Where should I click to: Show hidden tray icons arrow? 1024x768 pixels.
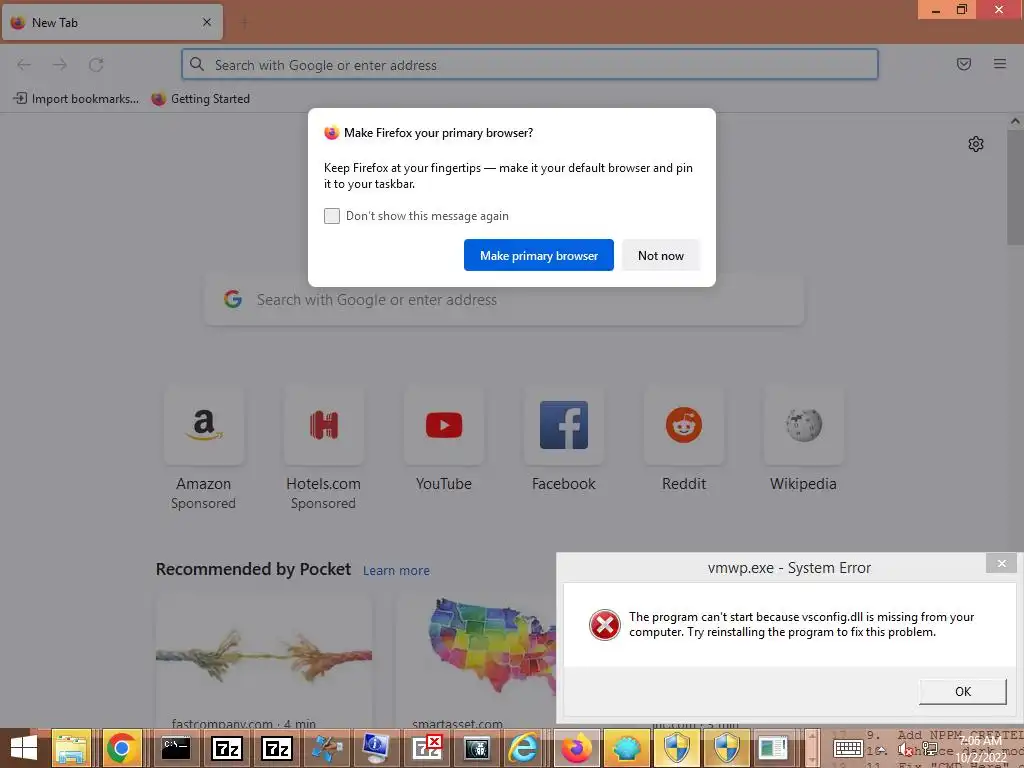pyautogui.click(x=881, y=750)
